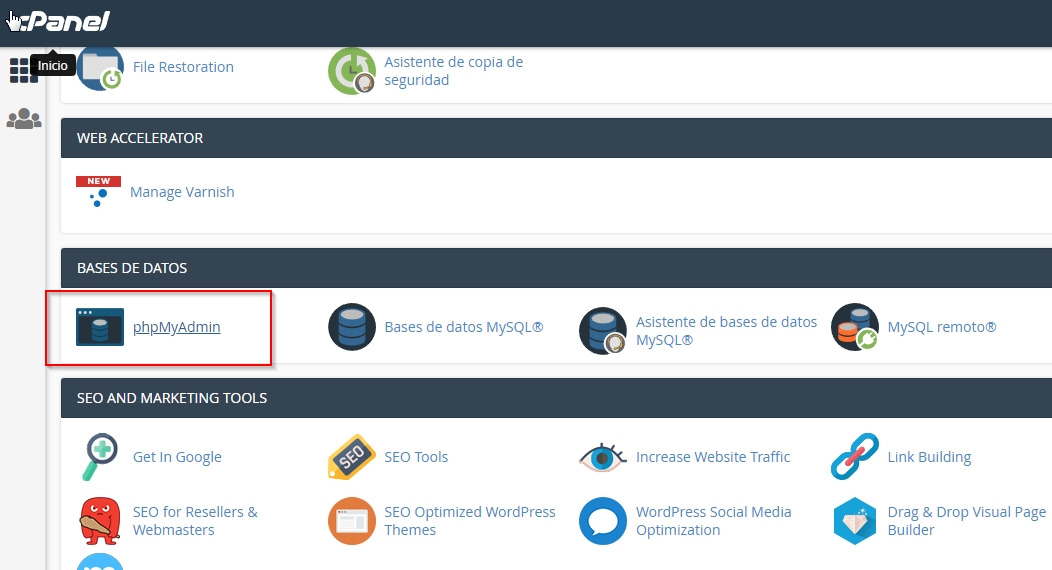Collapse the BASES DE DATOS section header
The image size is (1052, 570).
coord(556,268)
